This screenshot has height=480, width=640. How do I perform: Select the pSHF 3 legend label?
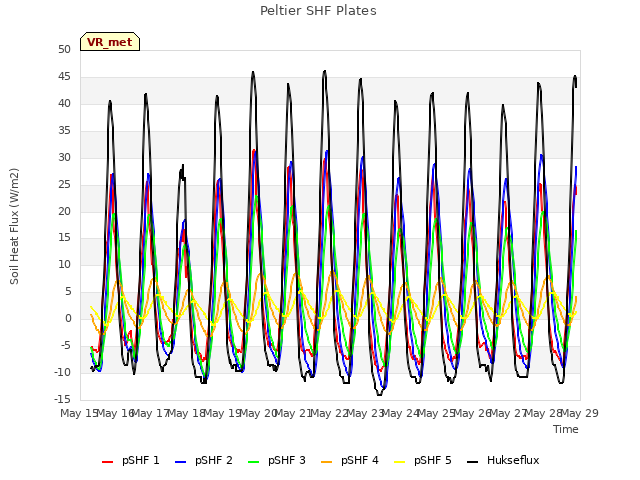tap(287, 460)
